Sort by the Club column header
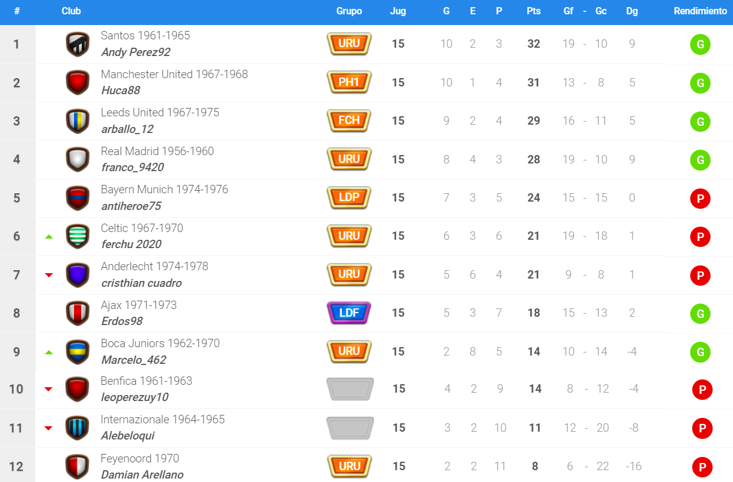The width and height of the screenshot is (733, 482). click(x=72, y=11)
